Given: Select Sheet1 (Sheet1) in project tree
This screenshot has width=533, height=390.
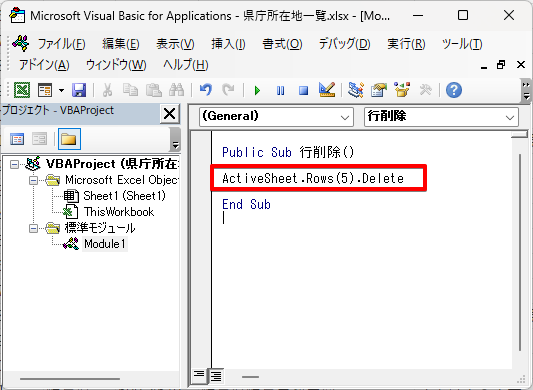Looking at the screenshot, I should 124,196.
